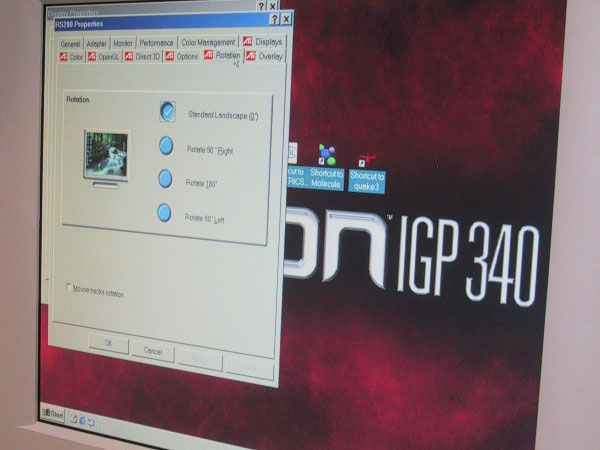Screen dimensions: 600x450
Task: Click the third quick launch icon
Action: 91,422
